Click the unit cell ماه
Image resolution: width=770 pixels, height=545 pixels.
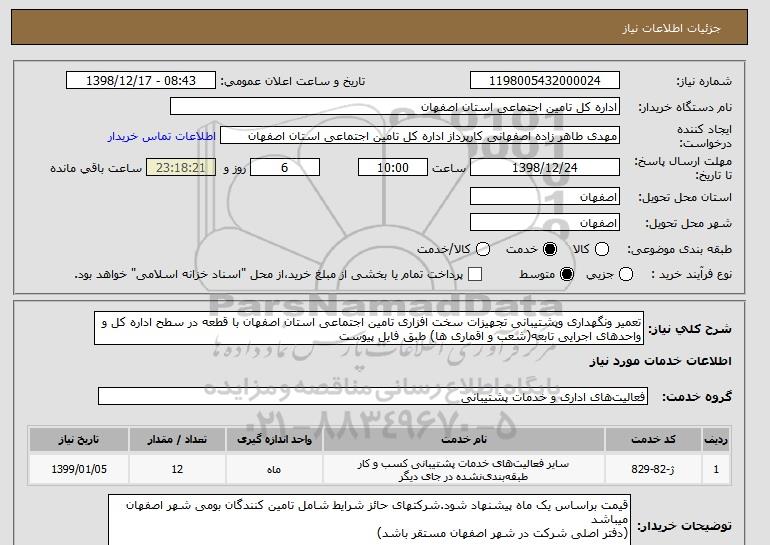point(274,469)
